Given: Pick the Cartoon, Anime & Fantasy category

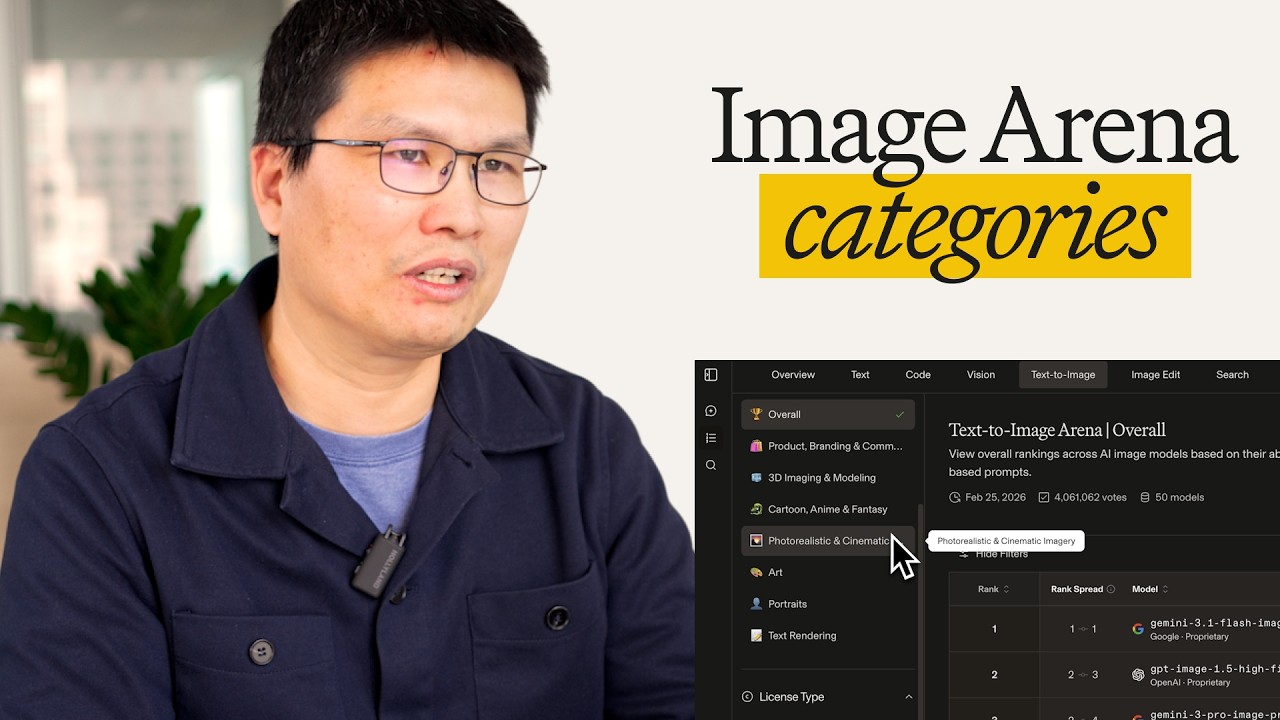Looking at the screenshot, I should 828,509.
